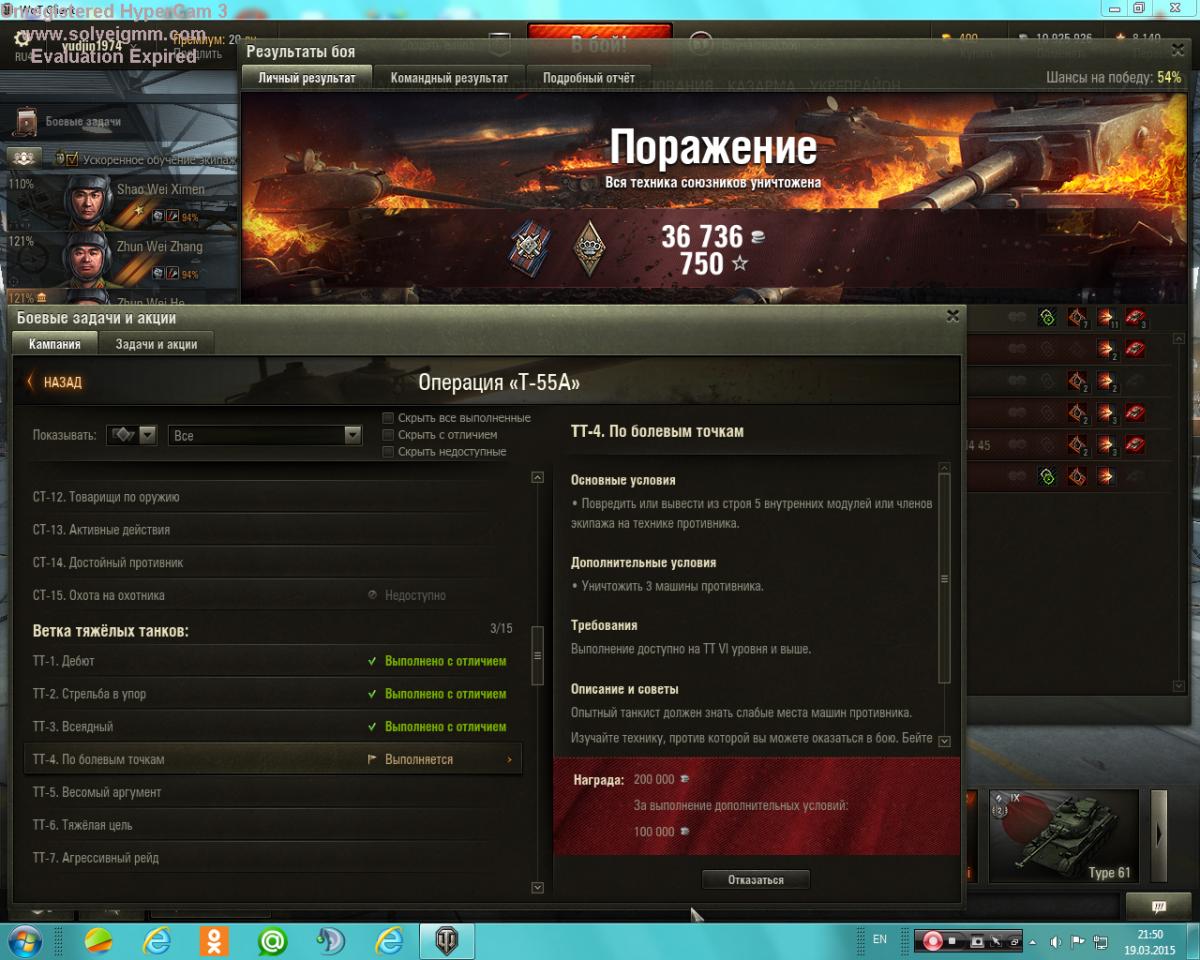1200x960 pixels.
Task: Toggle Скрыть с отличием checkbox
Action: pos(388,435)
